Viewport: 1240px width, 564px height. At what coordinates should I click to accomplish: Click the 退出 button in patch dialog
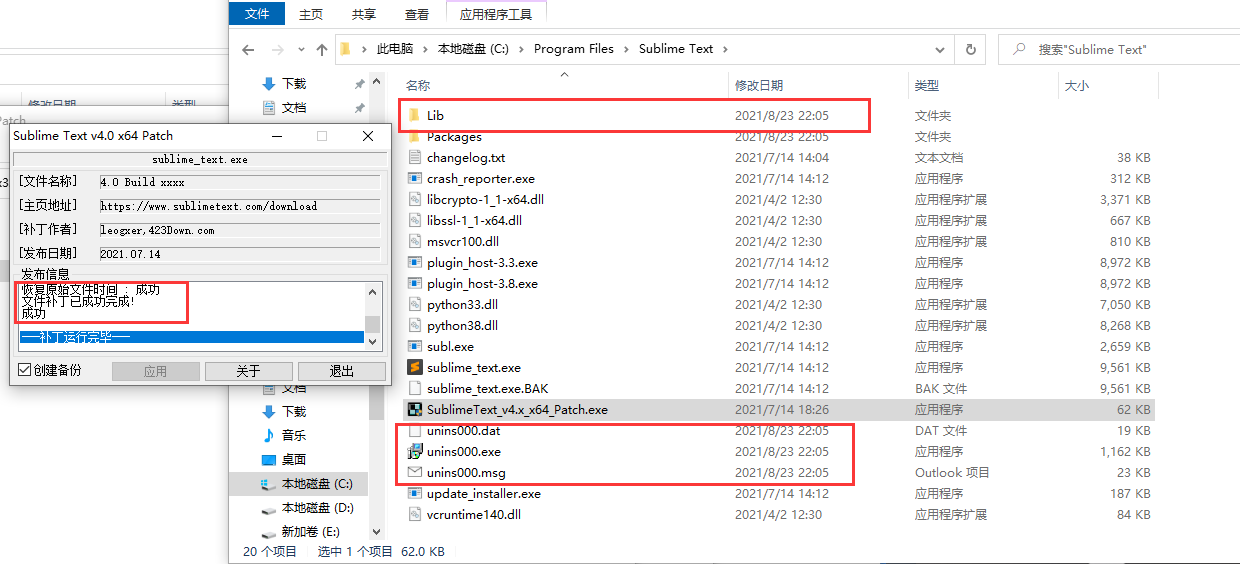(342, 371)
